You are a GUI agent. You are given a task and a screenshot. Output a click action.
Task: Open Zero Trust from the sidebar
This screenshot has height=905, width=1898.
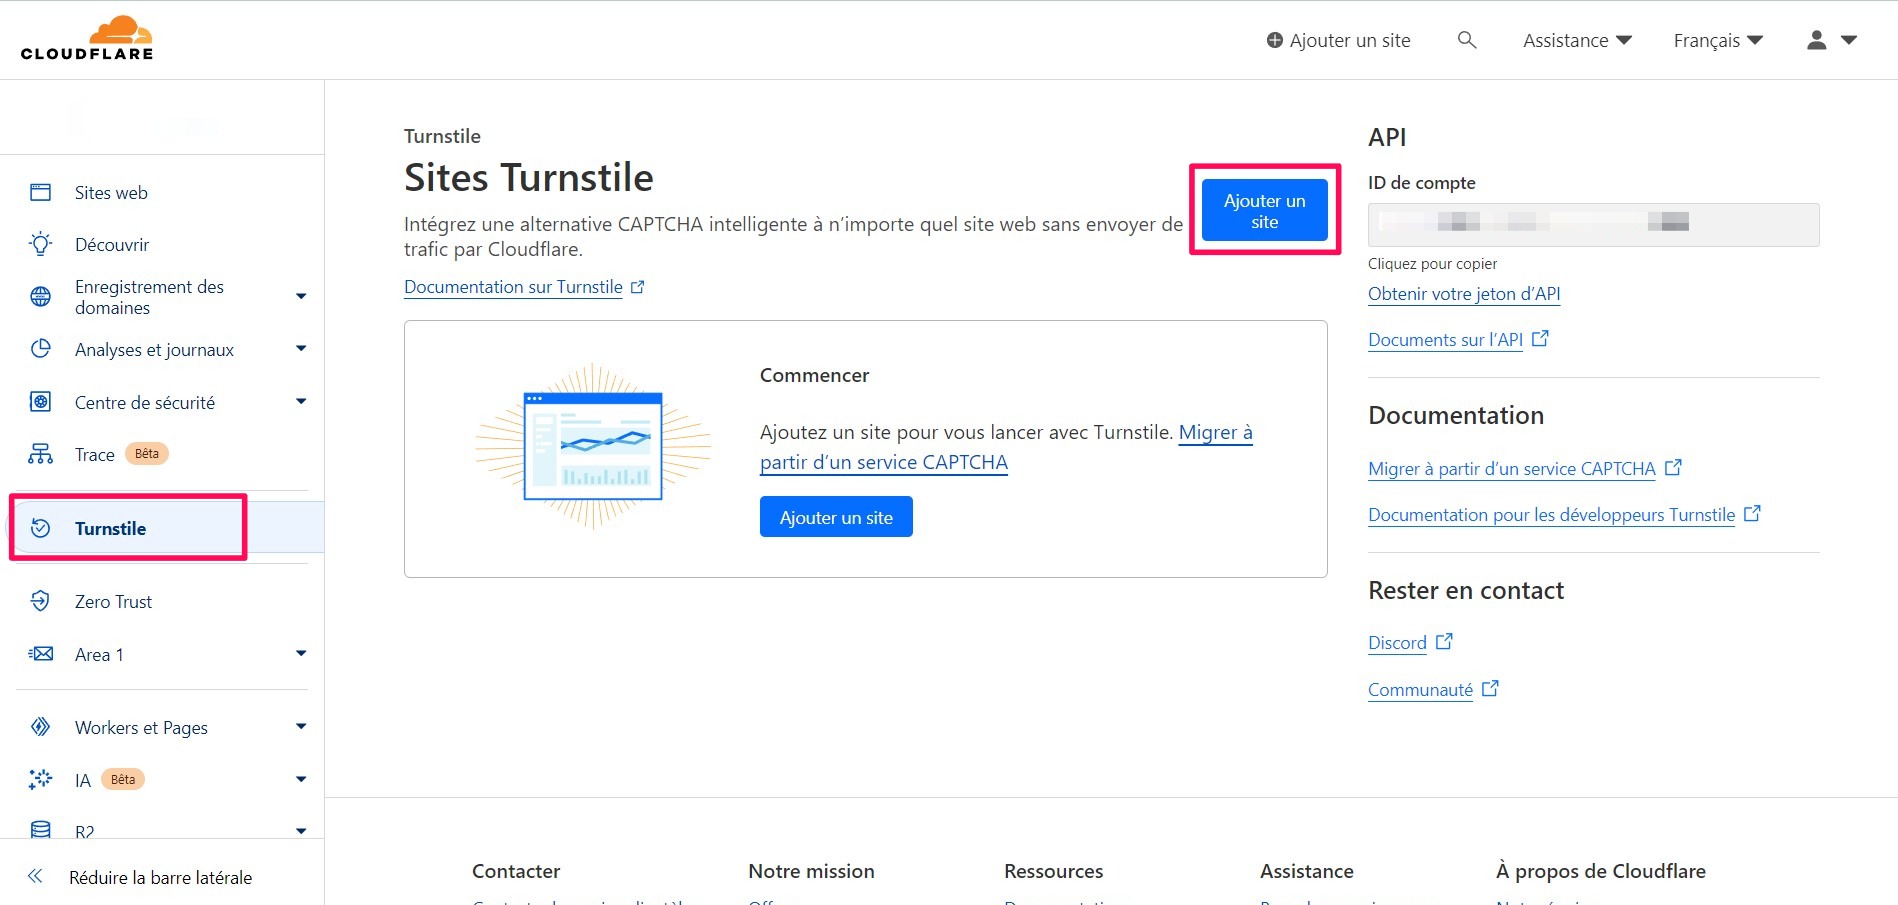(x=113, y=602)
